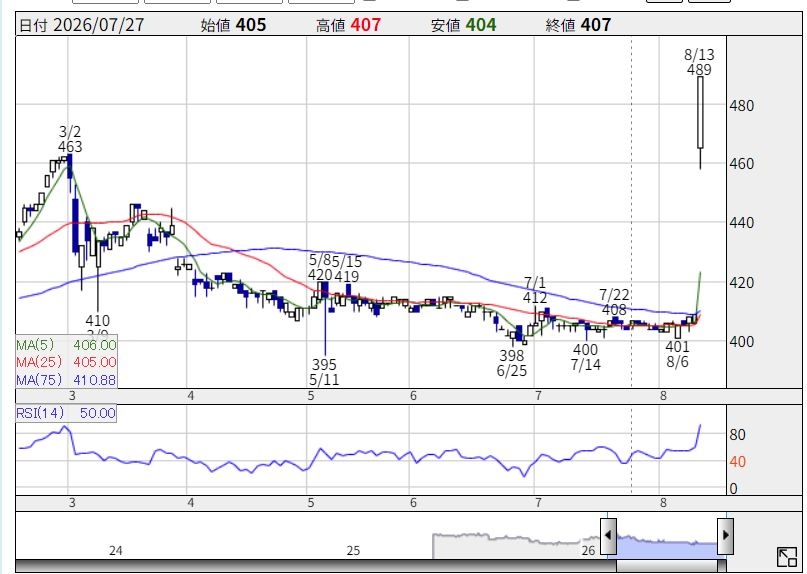Click the year 26 label in navigator
807x574 pixels.
coord(588,551)
